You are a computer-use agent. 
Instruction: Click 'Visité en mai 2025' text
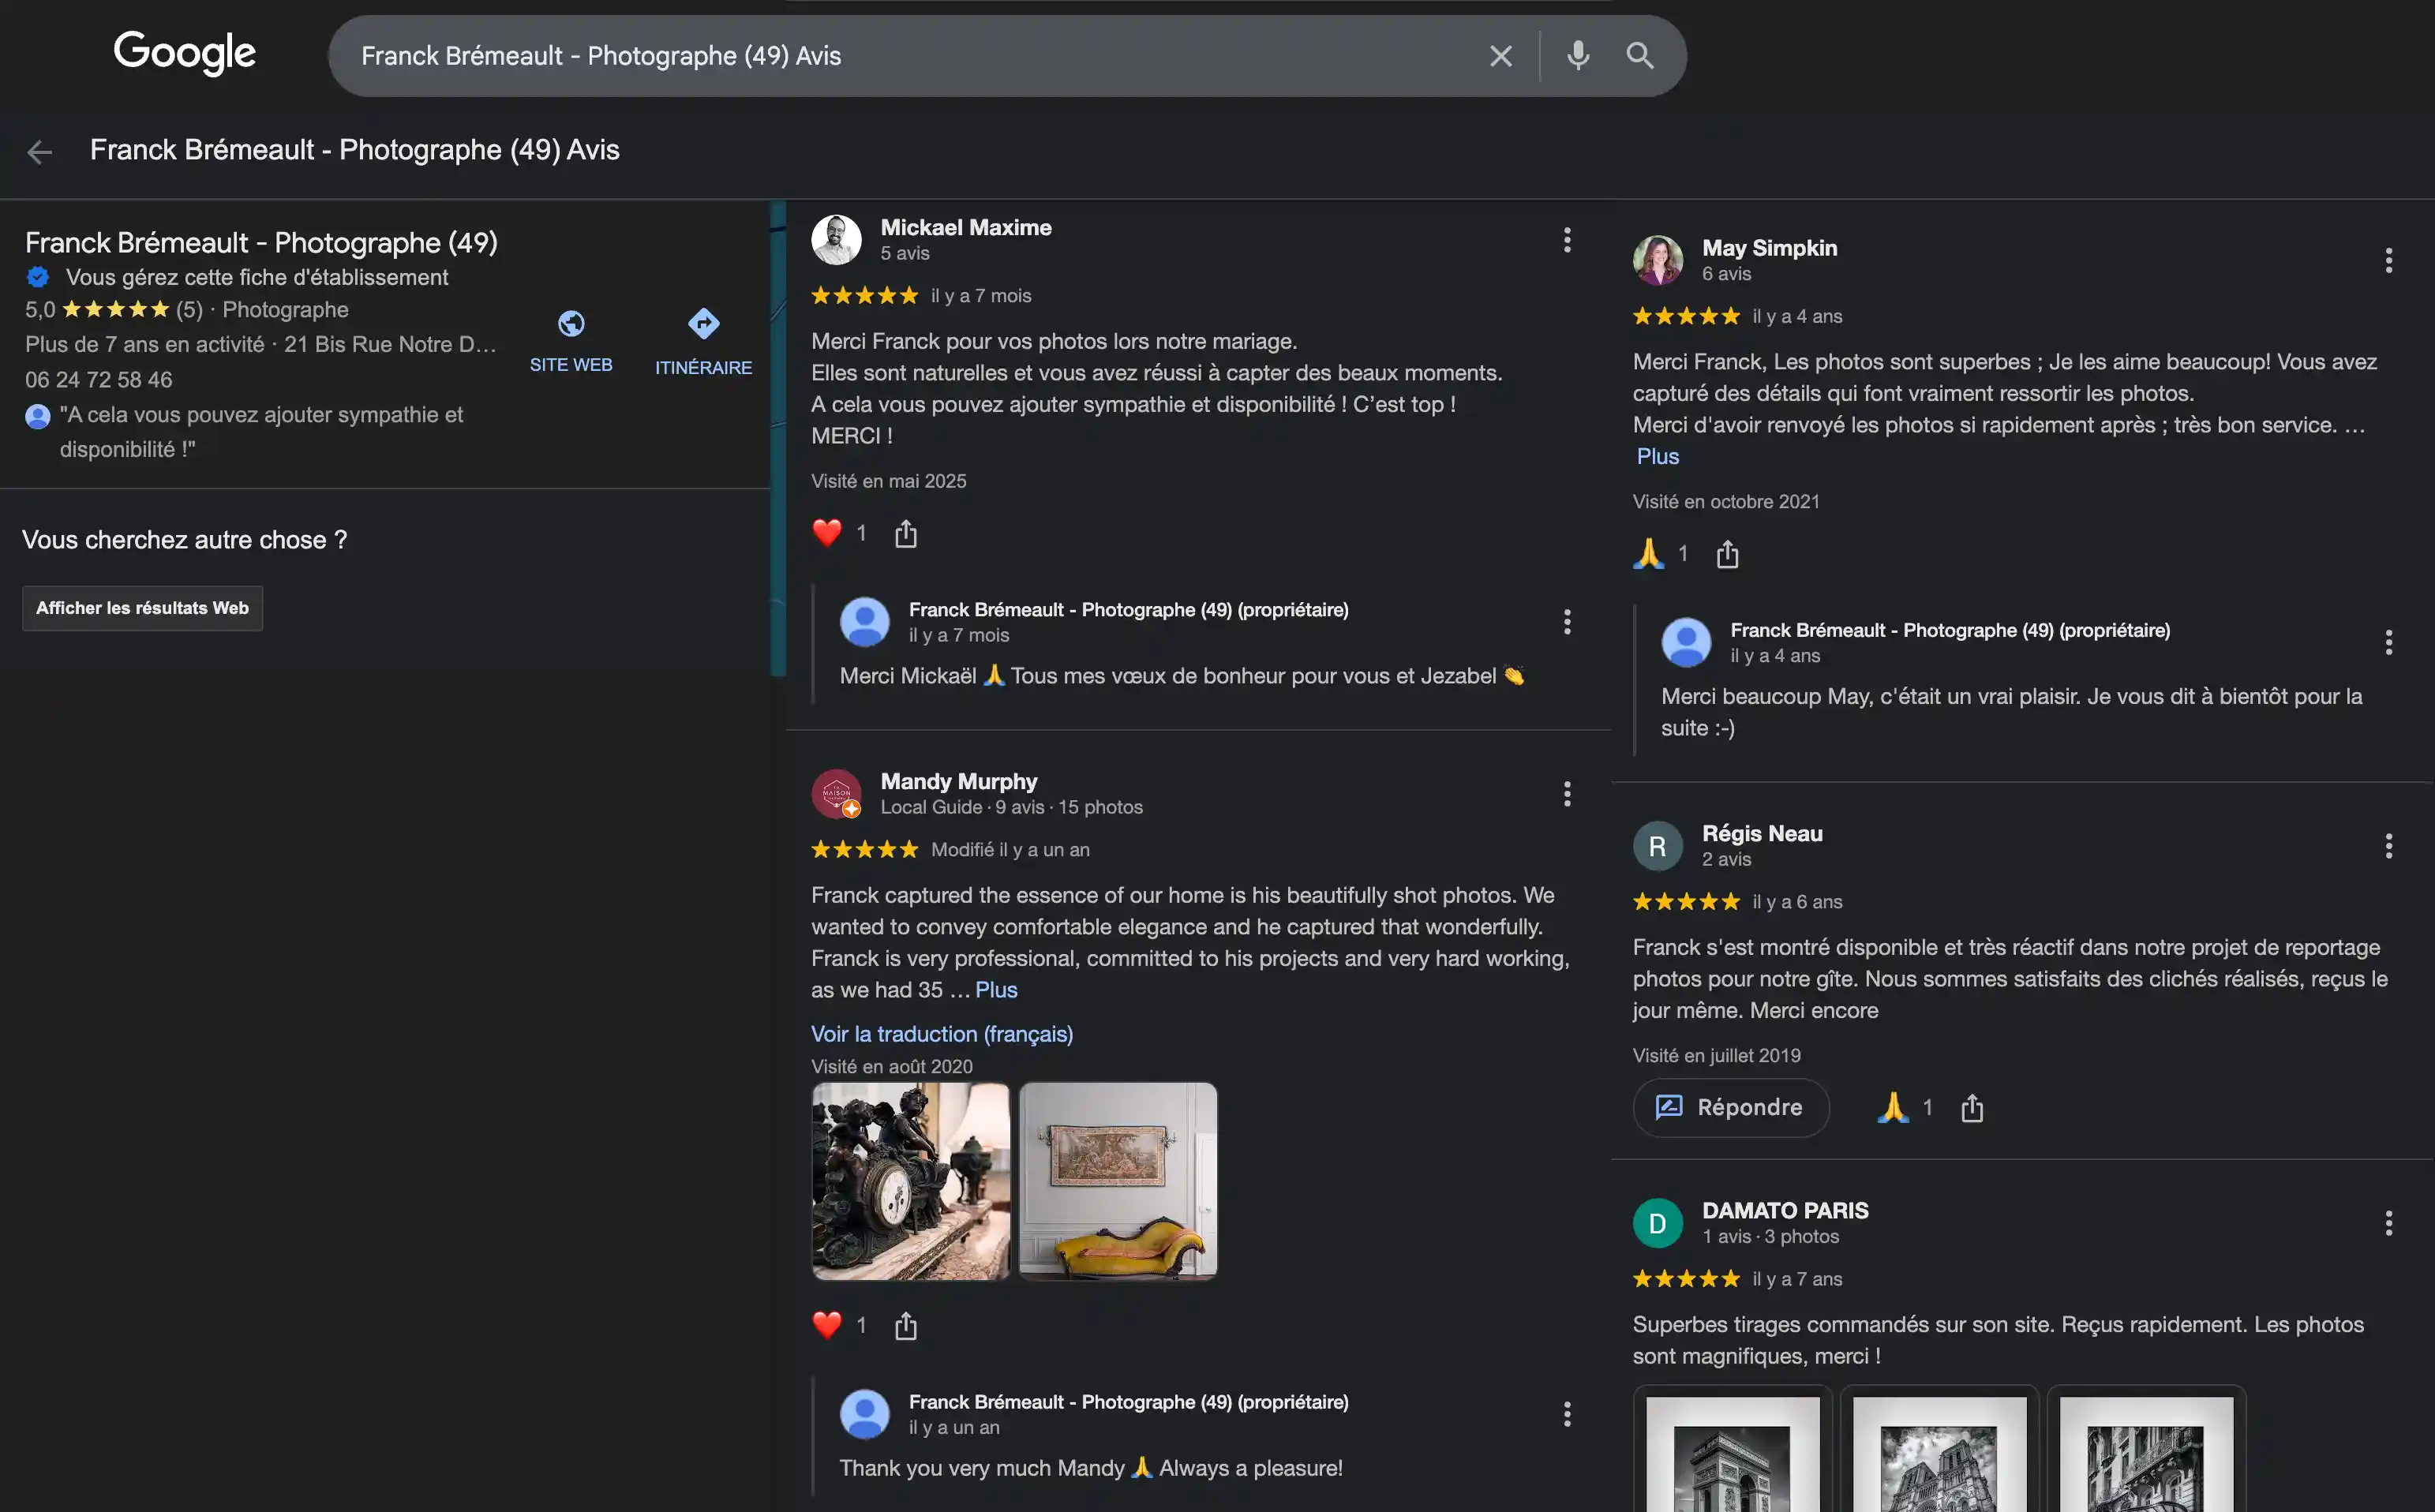coord(889,481)
